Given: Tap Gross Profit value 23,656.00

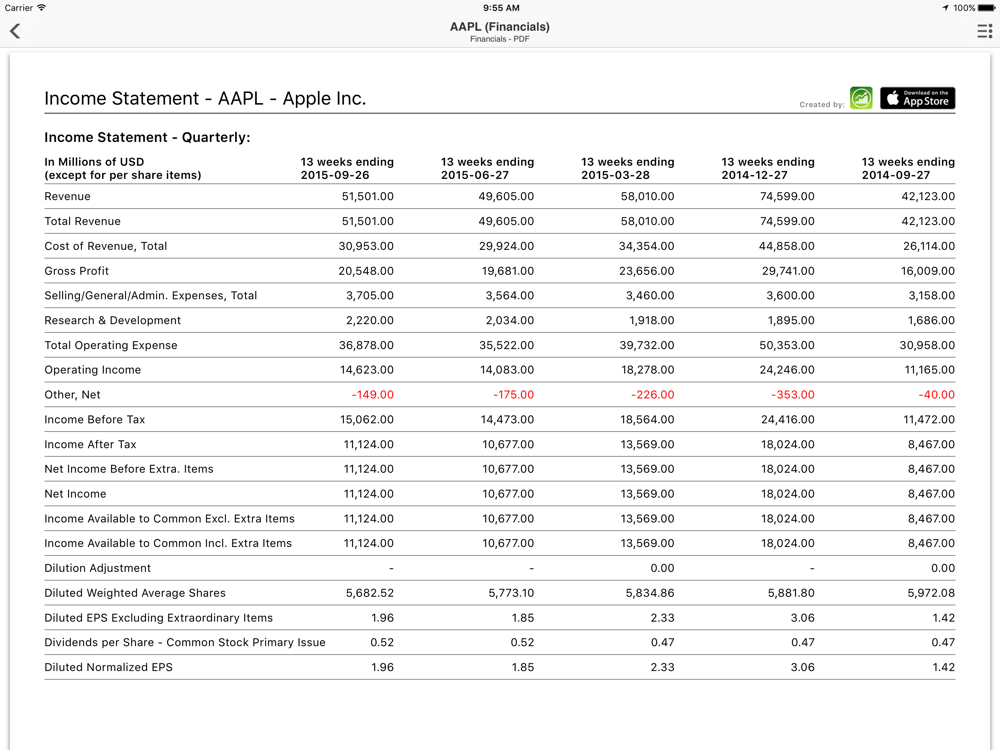Looking at the screenshot, I should [647, 271].
